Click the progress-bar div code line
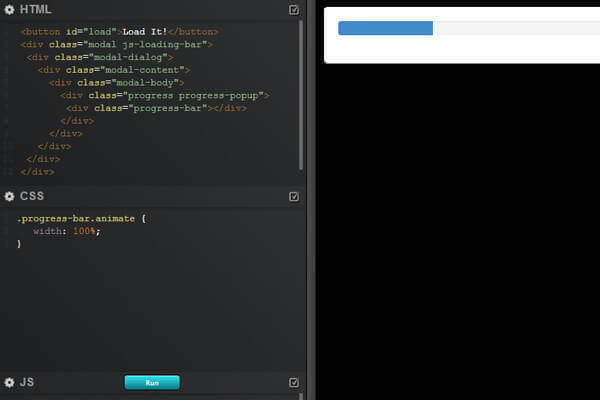600x400 pixels. click(x=155, y=108)
